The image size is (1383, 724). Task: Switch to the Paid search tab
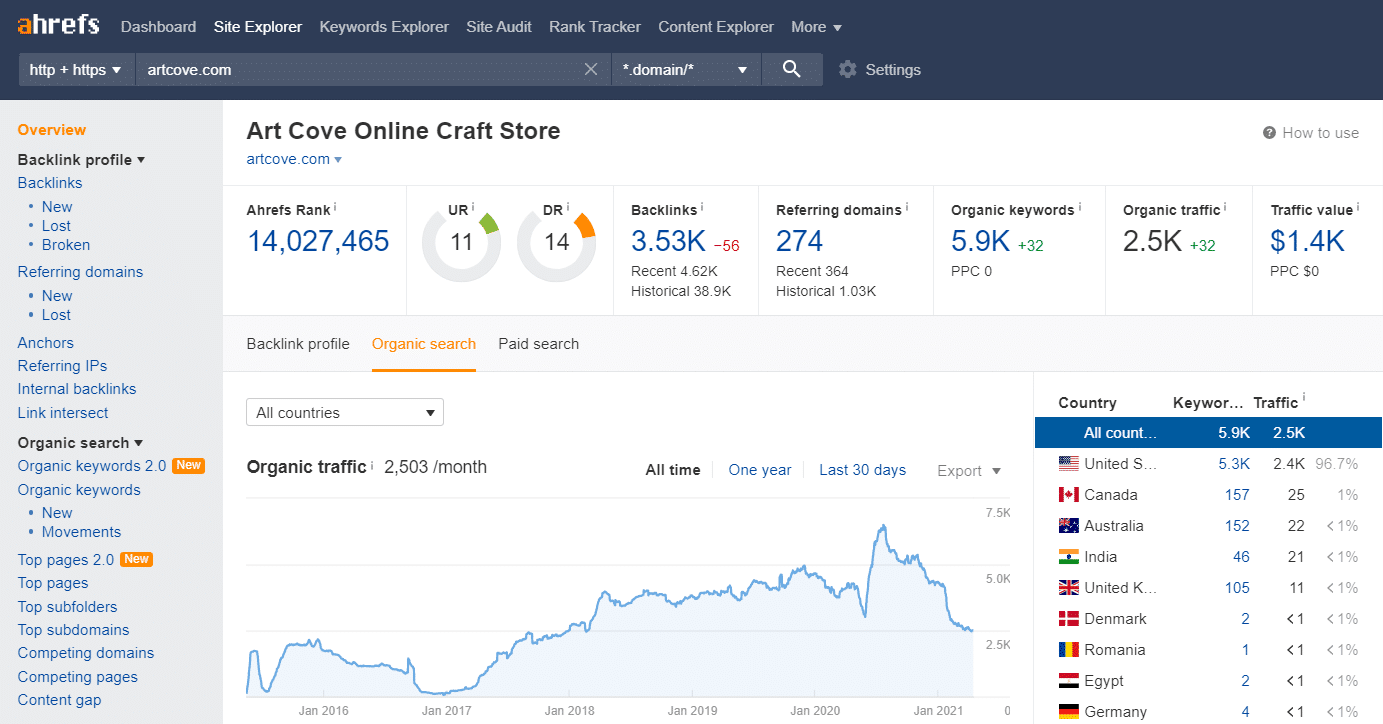click(538, 343)
